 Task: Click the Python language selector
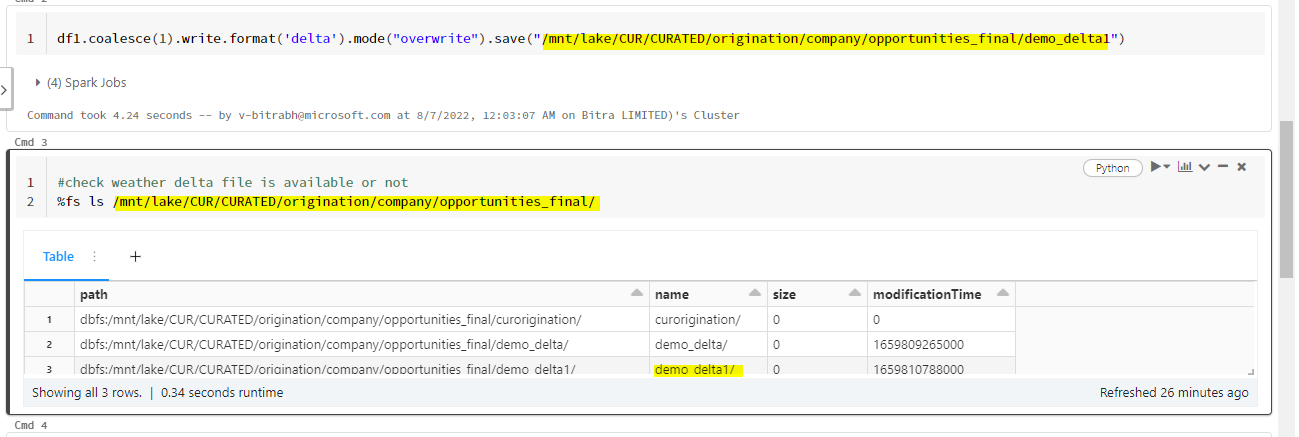(x=1112, y=168)
